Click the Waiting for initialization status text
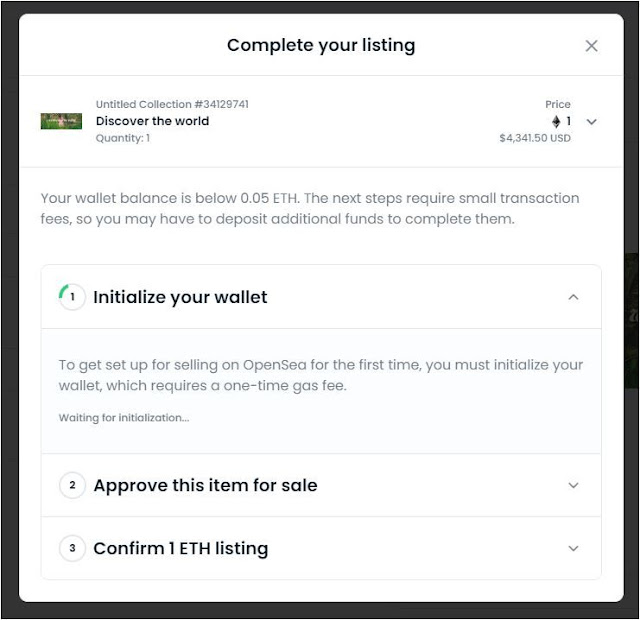Image resolution: width=640 pixels, height=620 pixels. pyautogui.click(x=124, y=418)
